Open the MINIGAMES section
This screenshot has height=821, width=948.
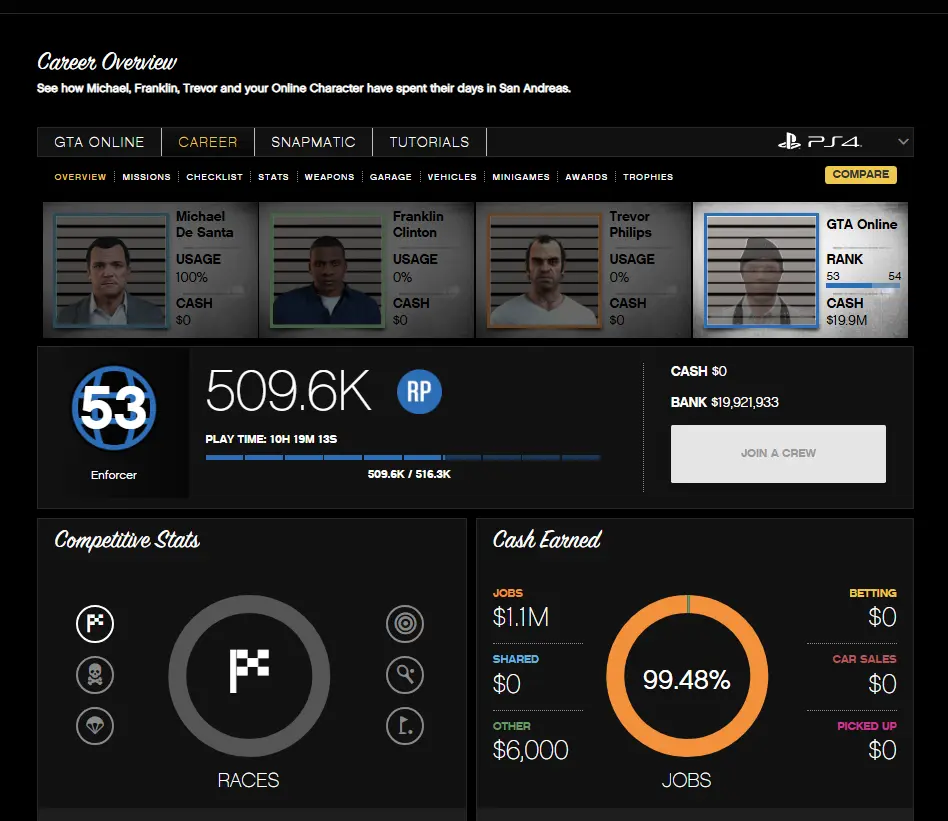point(521,177)
